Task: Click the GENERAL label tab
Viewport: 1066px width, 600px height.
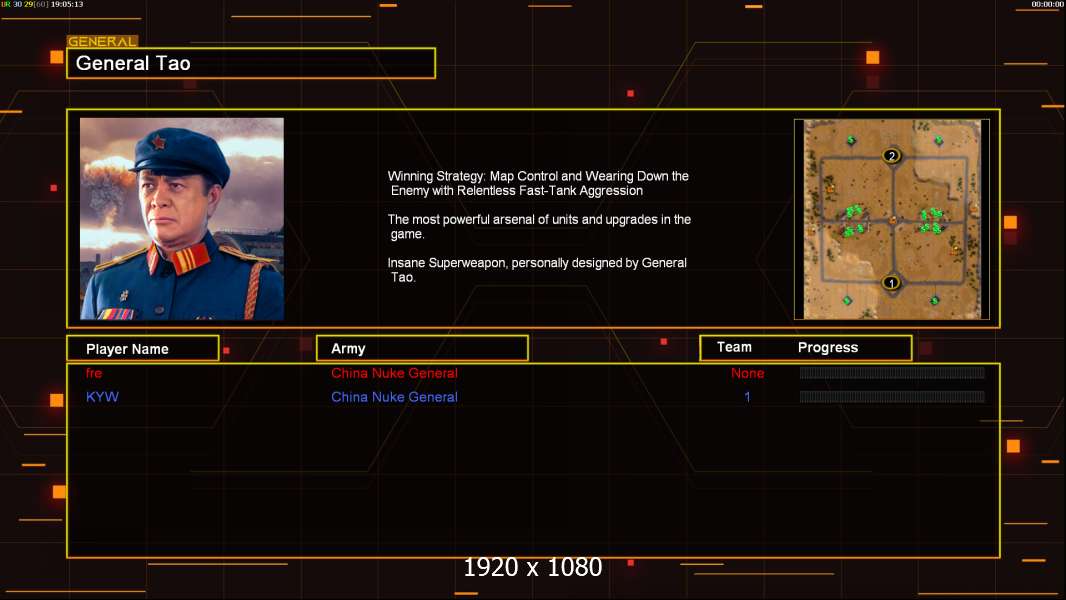Action: (x=102, y=41)
